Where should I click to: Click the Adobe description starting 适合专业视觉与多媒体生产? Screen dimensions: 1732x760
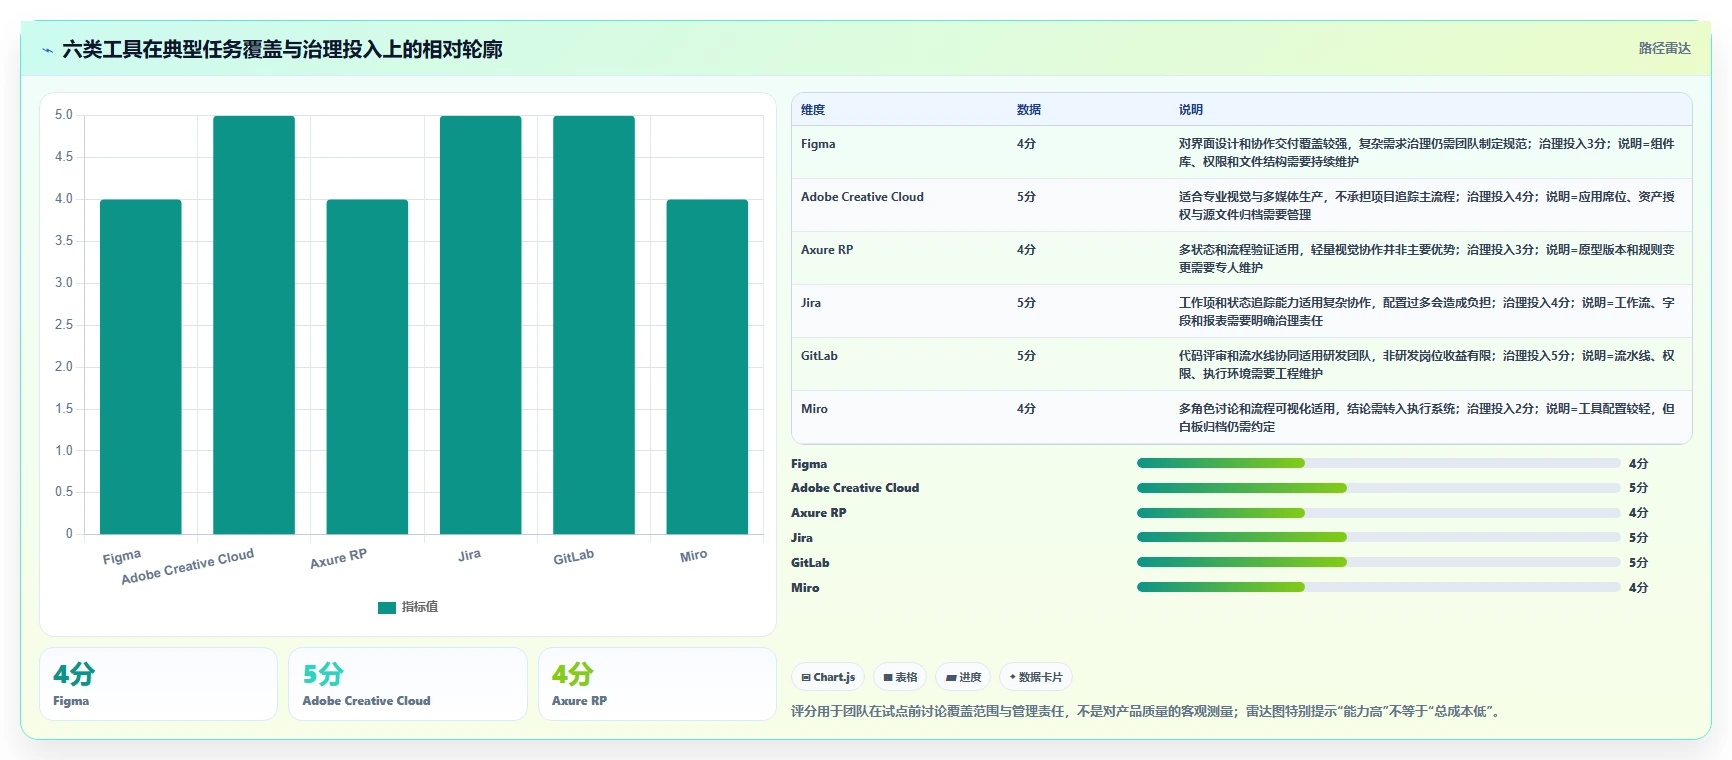click(x=1427, y=206)
